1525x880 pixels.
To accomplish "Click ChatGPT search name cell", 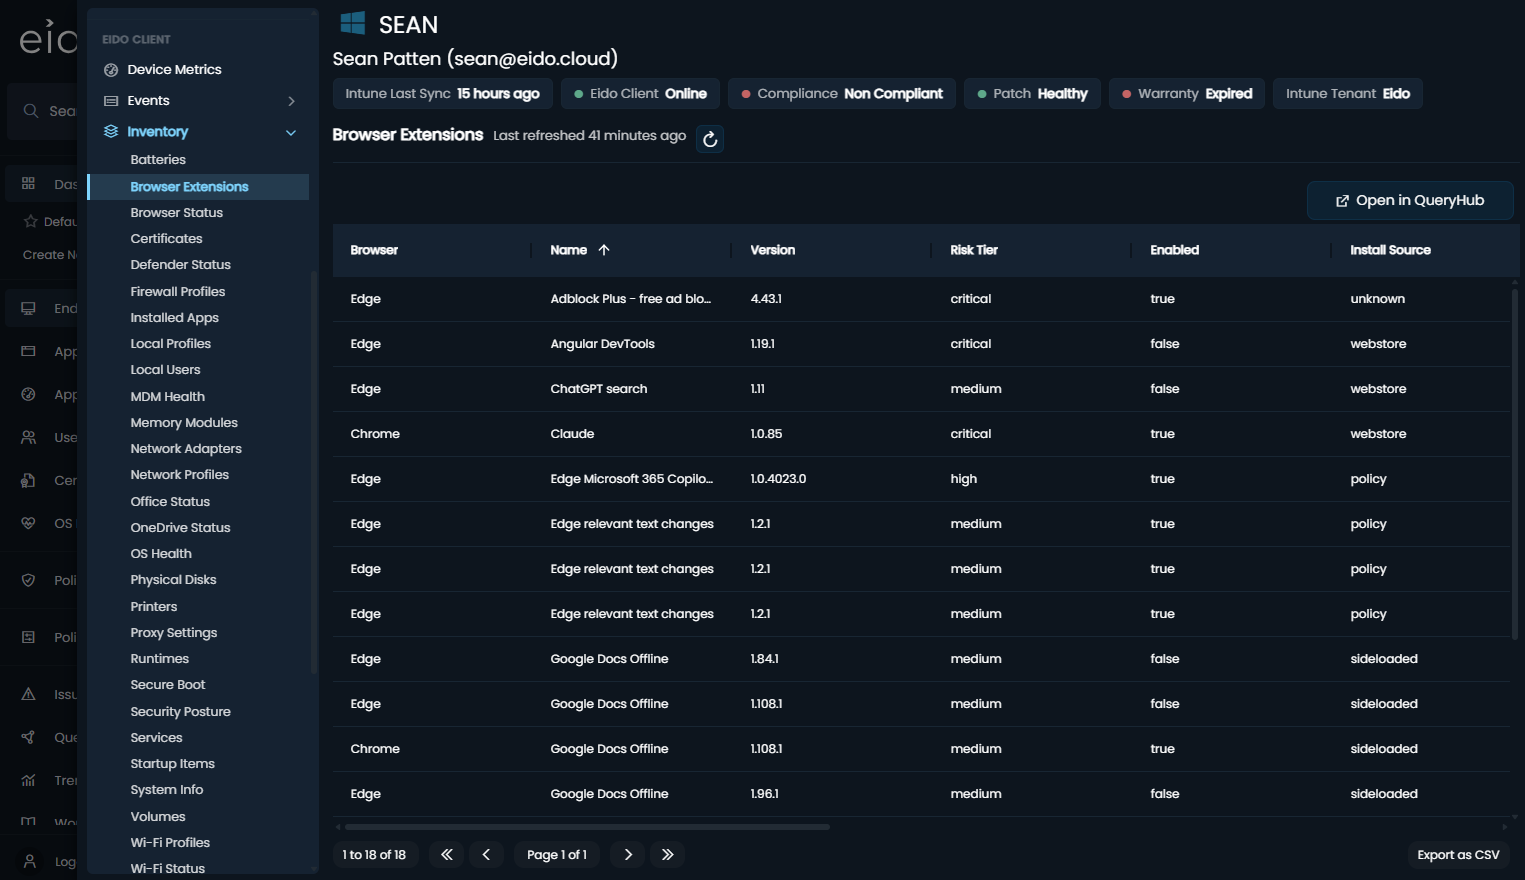I will click(x=598, y=389).
